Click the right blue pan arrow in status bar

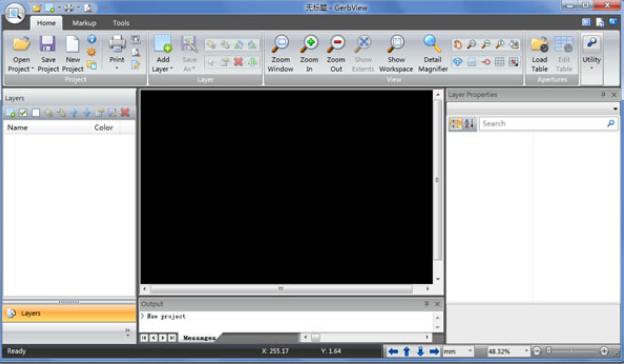pos(434,351)
